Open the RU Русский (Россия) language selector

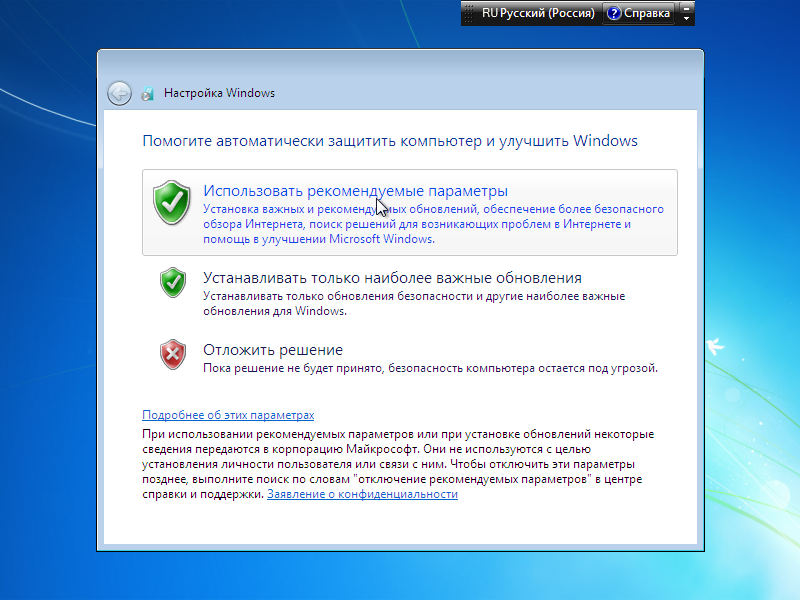coord(538,13)
